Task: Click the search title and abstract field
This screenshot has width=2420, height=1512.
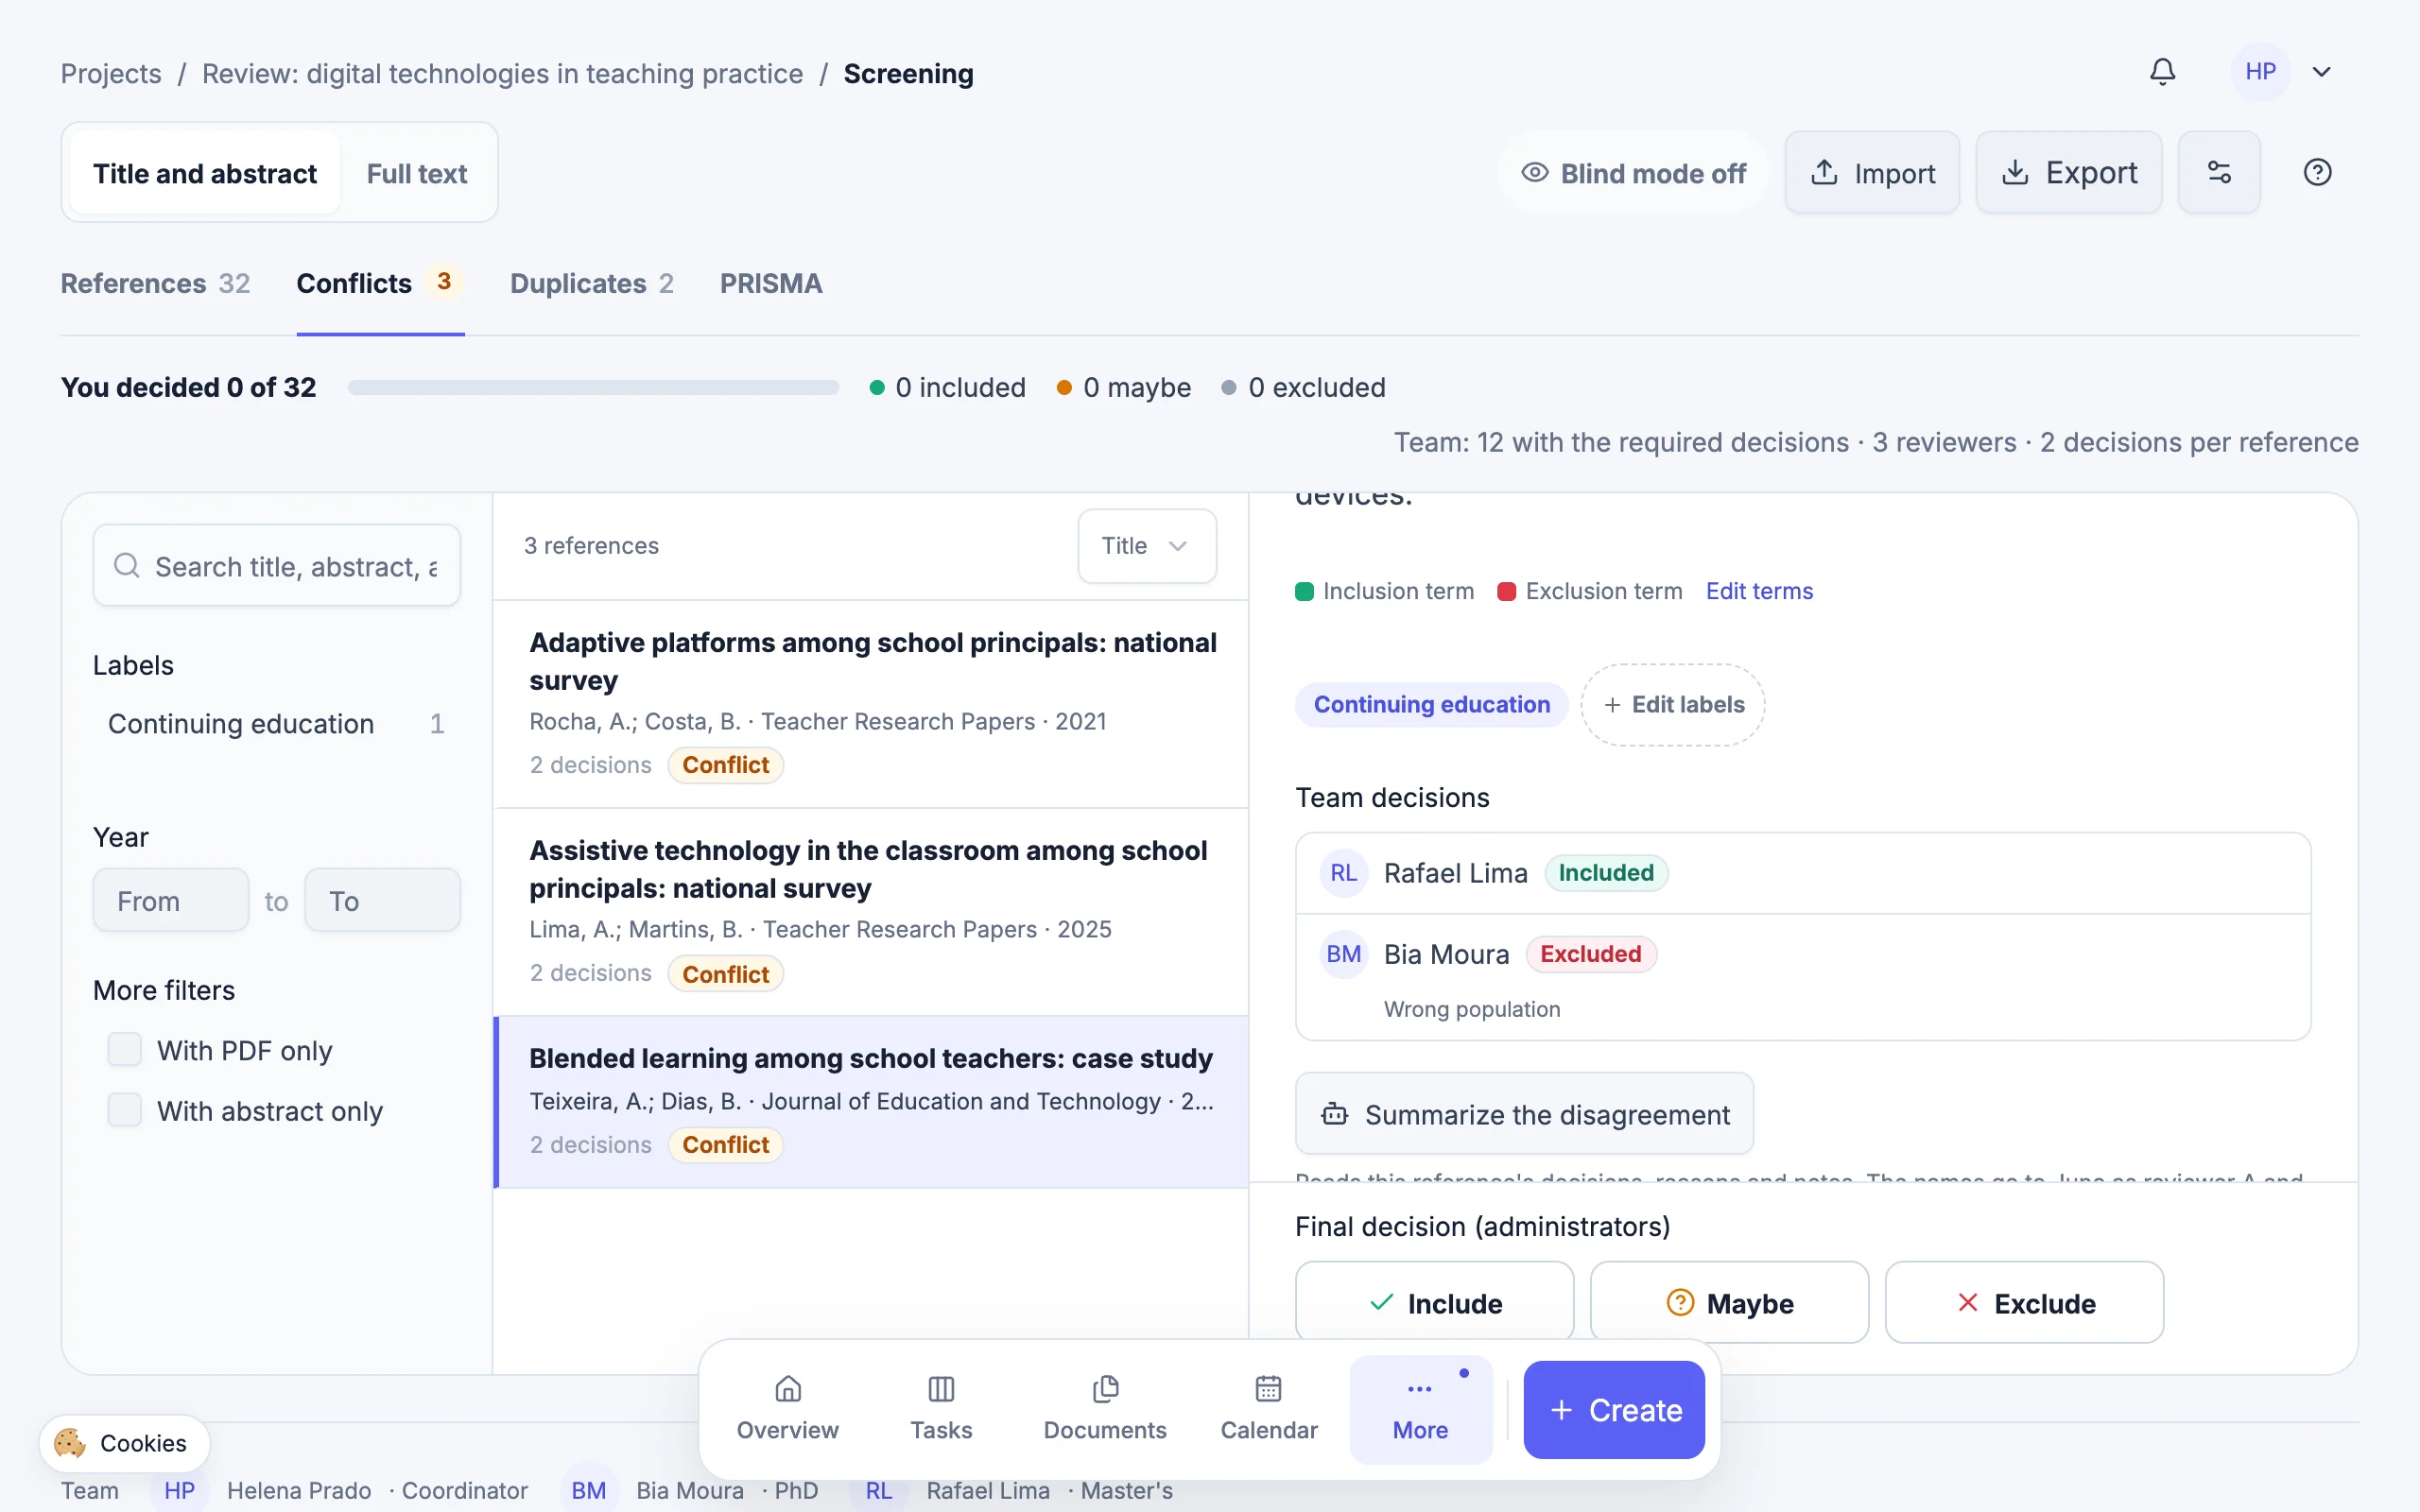Action: pos(277,566)
